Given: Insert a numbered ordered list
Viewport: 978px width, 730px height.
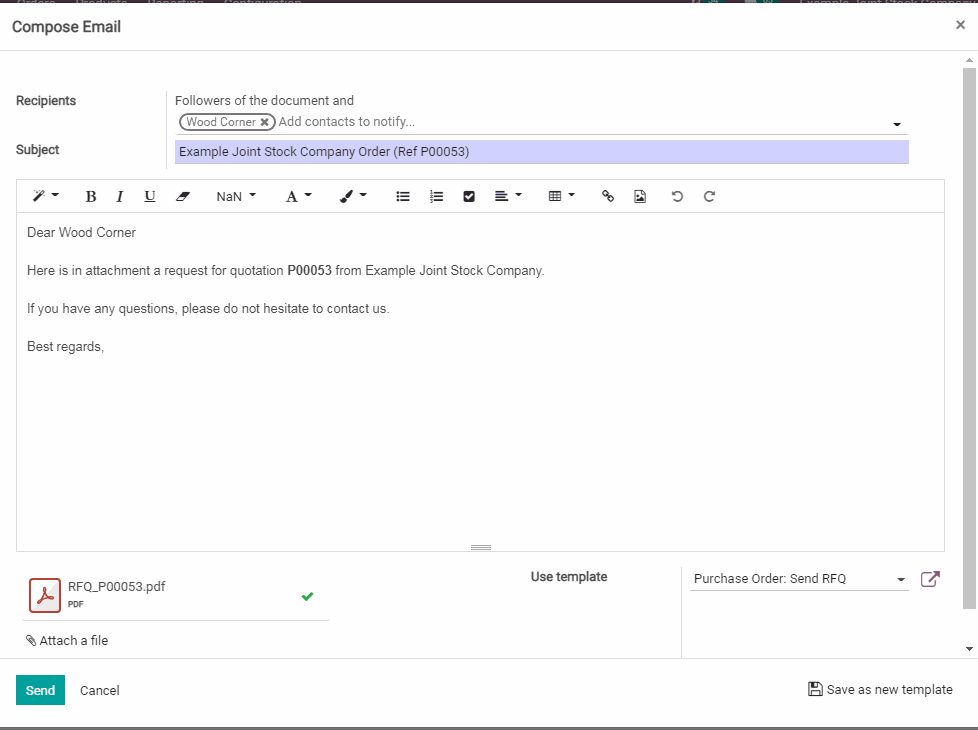Looking at the screenshot, I should [x=436, y=197].
